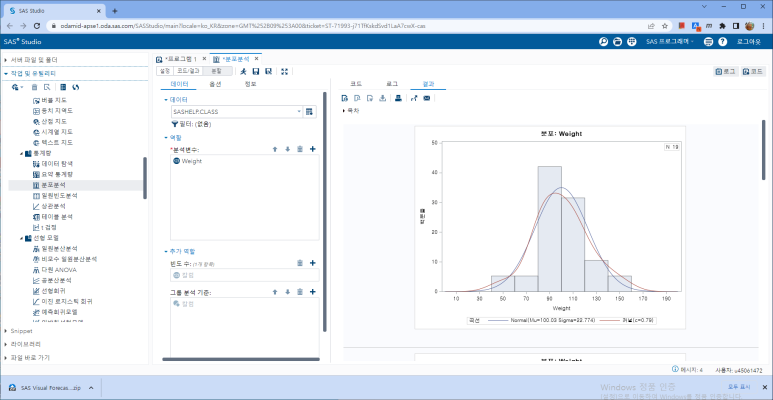Viewport: 773px width, 400px height.
Task: Switch to the 옵션 tab
Action: point(215,84)
